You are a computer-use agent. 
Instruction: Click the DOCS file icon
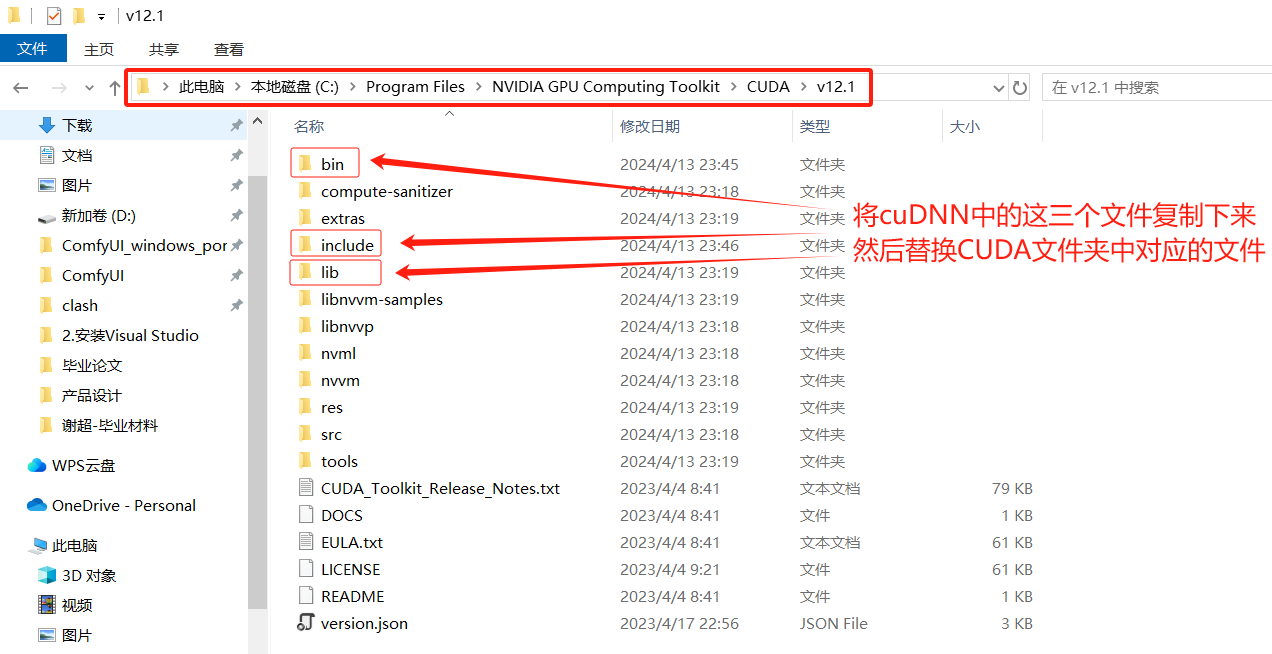click(x=305, y=515)
